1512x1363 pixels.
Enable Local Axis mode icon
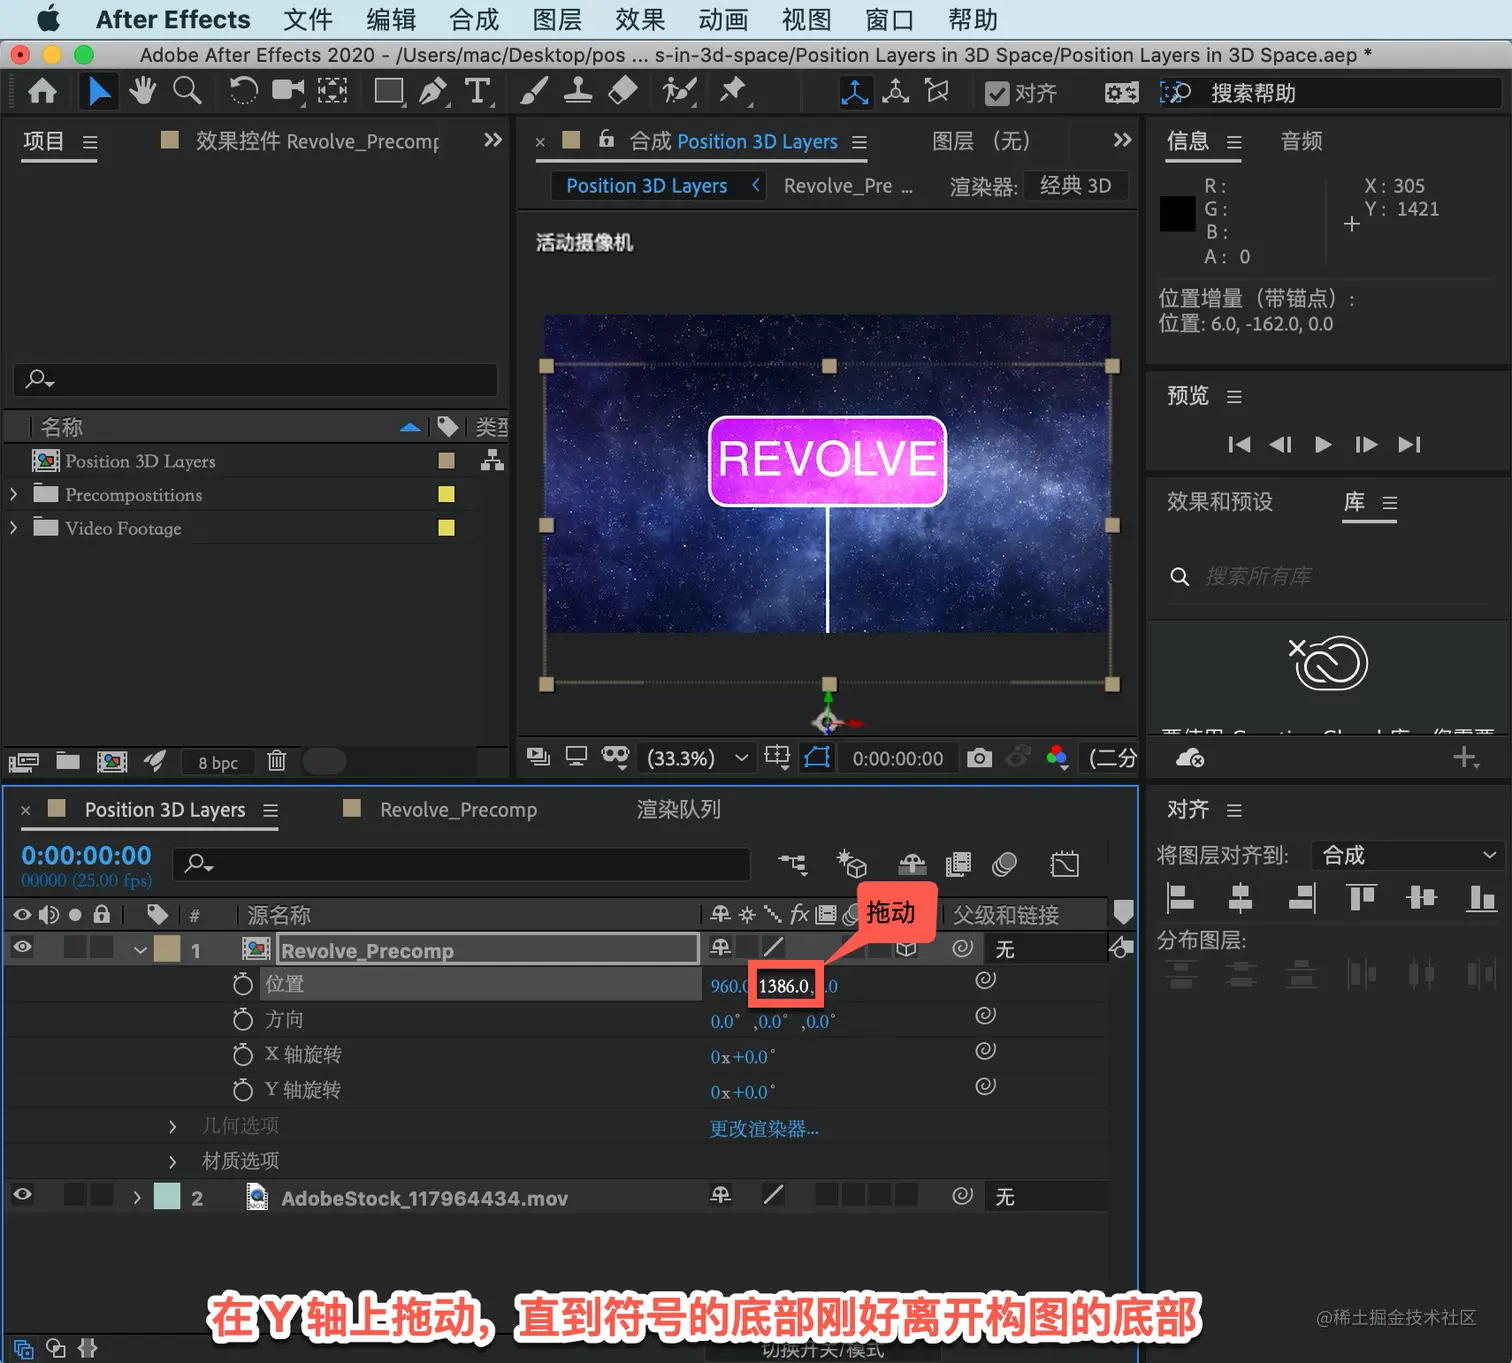coord(855,93)
